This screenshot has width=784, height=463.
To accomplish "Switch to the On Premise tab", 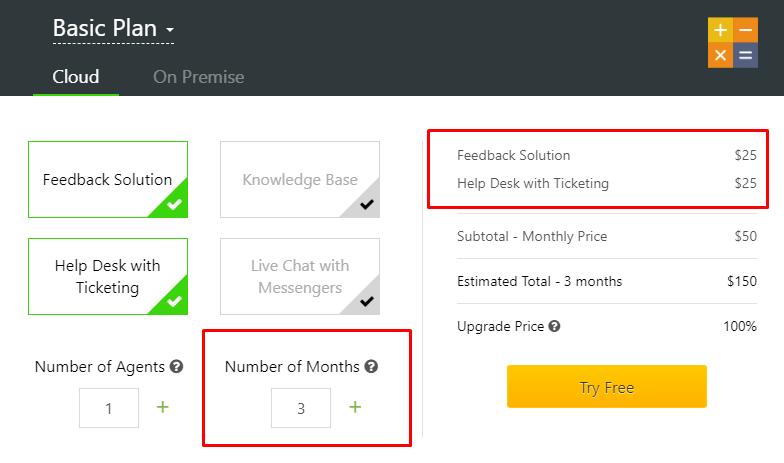I will pyautogui.click(x=198, y=77).
